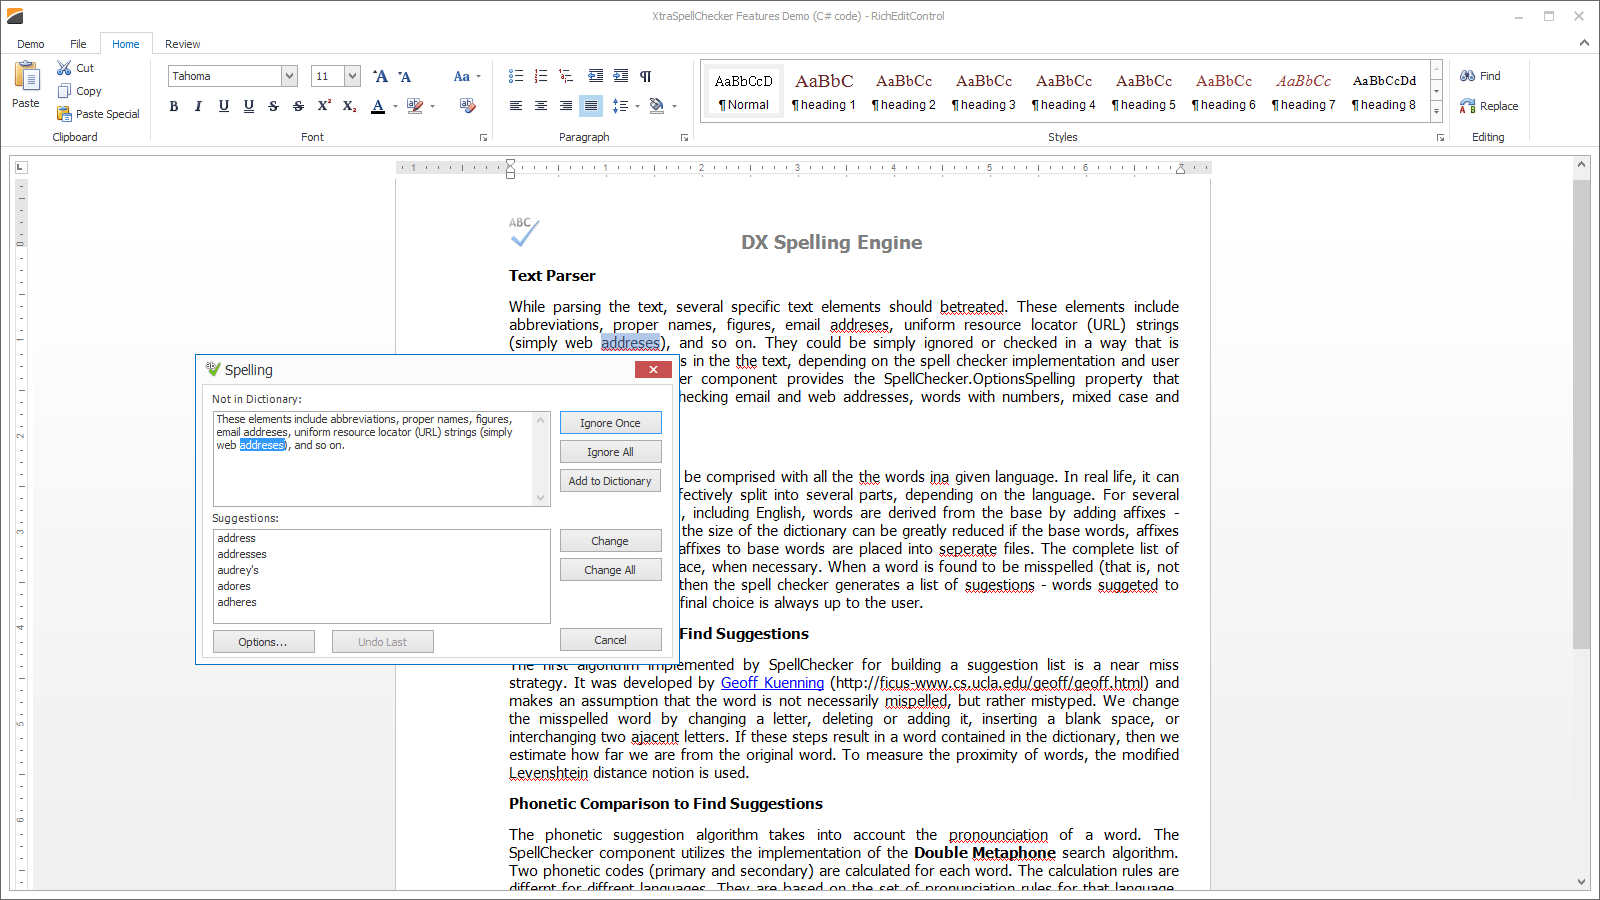Open the font size 11 dropdown
The width and height of the screenshot is (1600, 900).
353,76
